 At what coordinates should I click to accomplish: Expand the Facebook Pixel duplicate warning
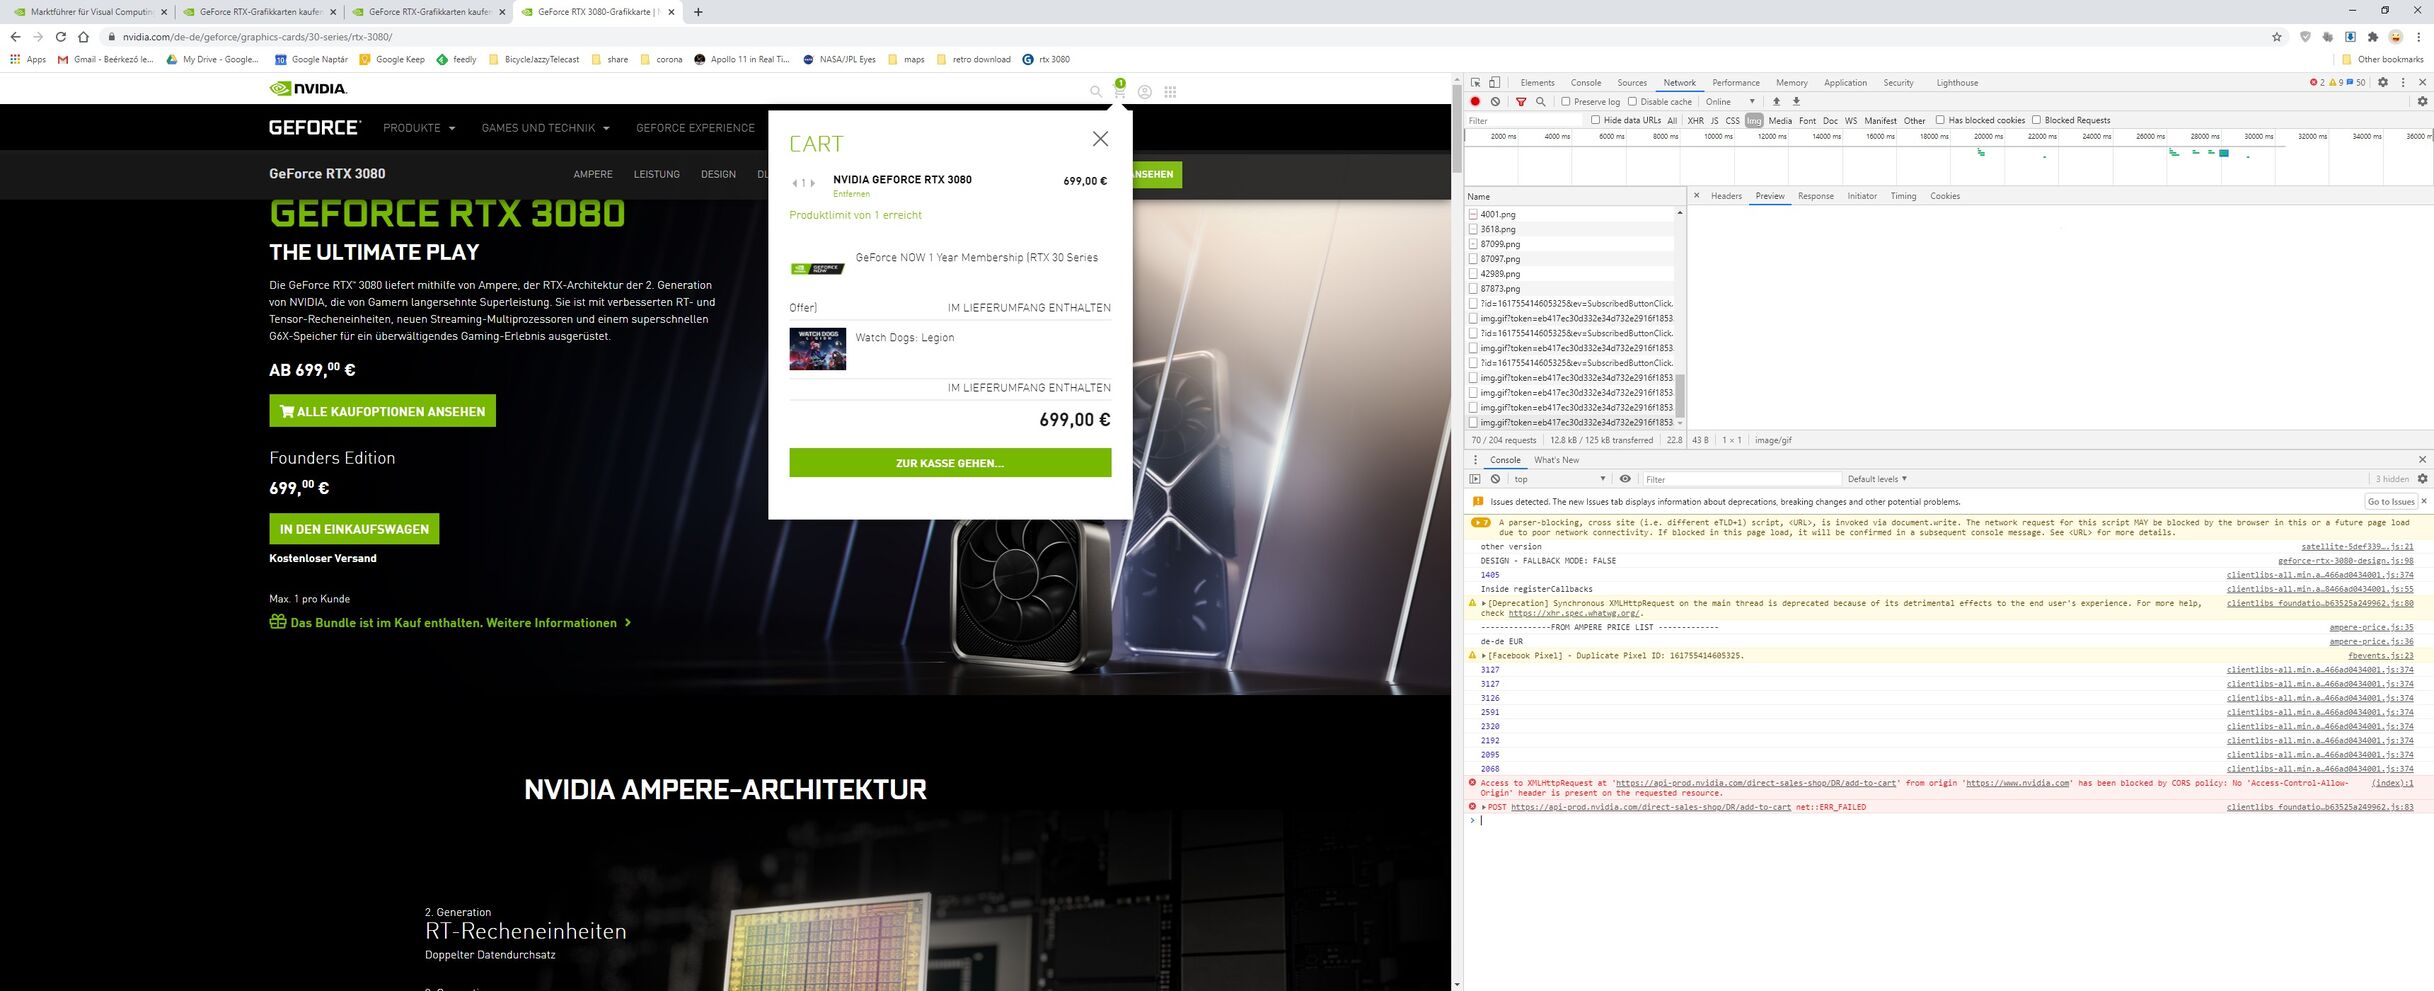point(1484,656)
